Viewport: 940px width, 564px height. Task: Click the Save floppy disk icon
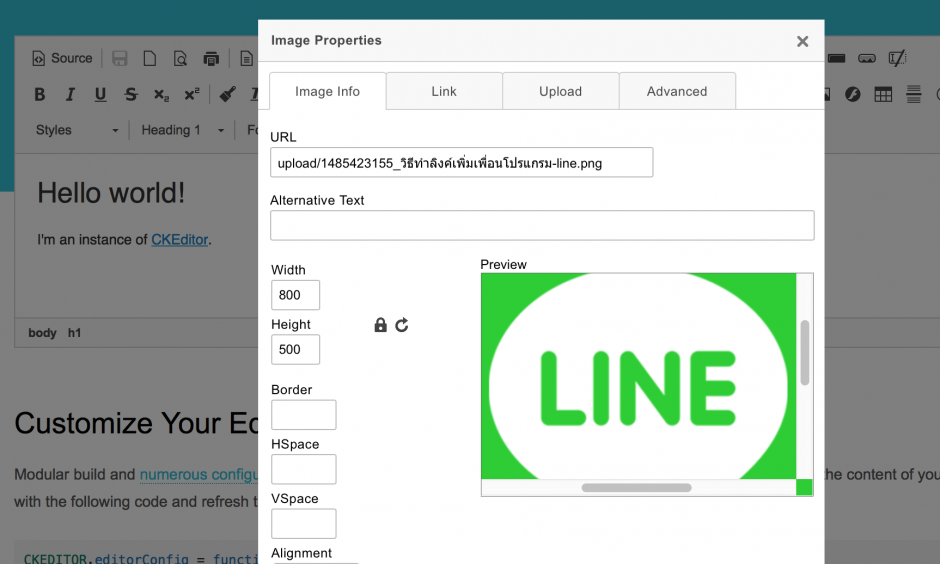(x=119, y=58)
